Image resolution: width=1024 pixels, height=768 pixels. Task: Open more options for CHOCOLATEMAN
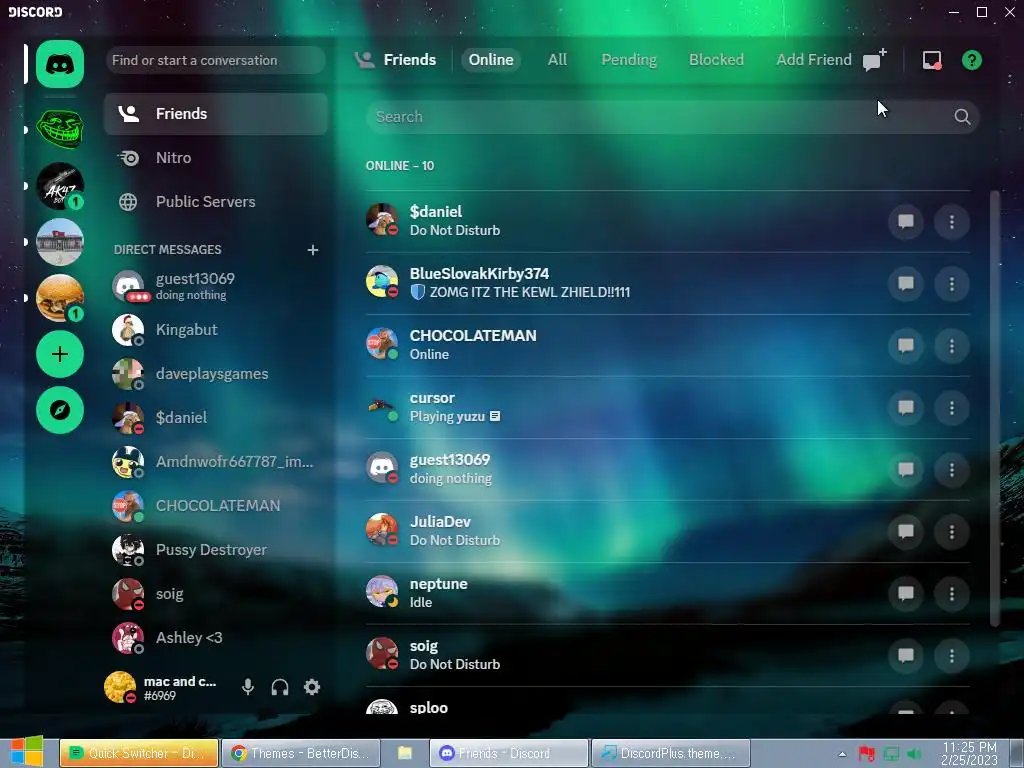click(952, 345)
